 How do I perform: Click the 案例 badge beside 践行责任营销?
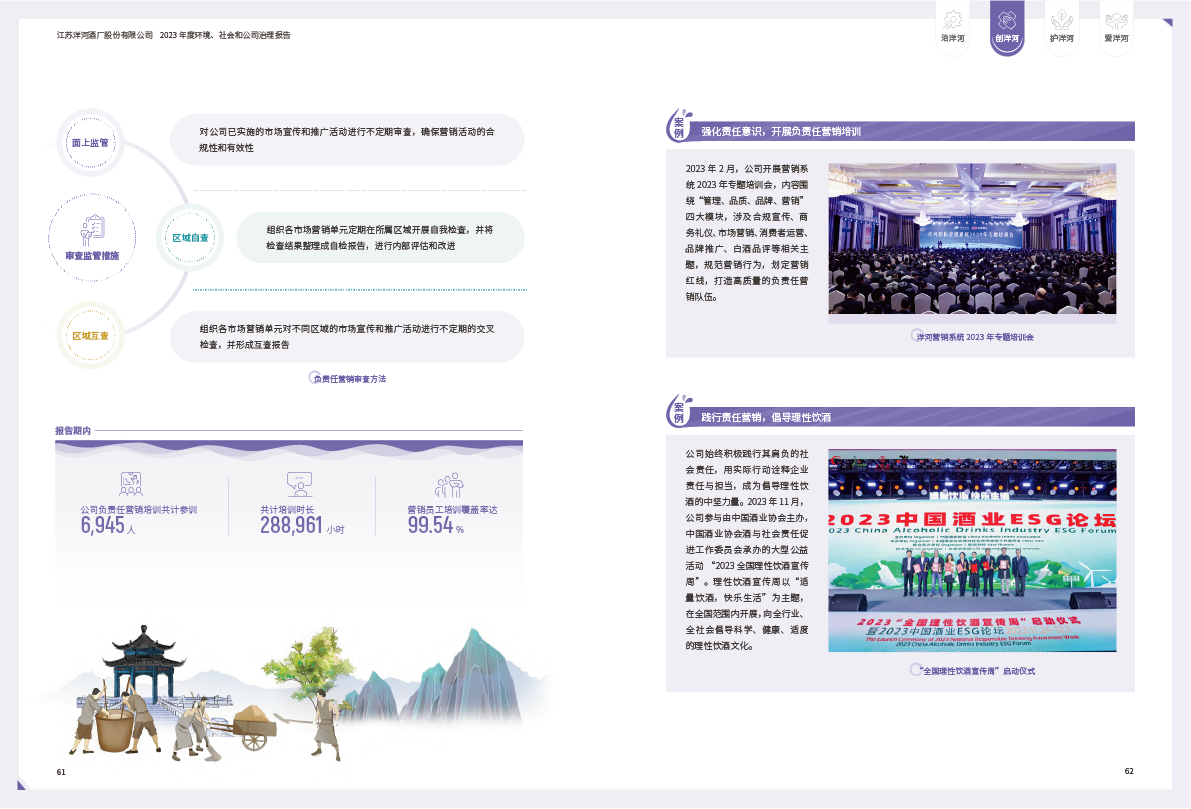[x=680, y=412]
